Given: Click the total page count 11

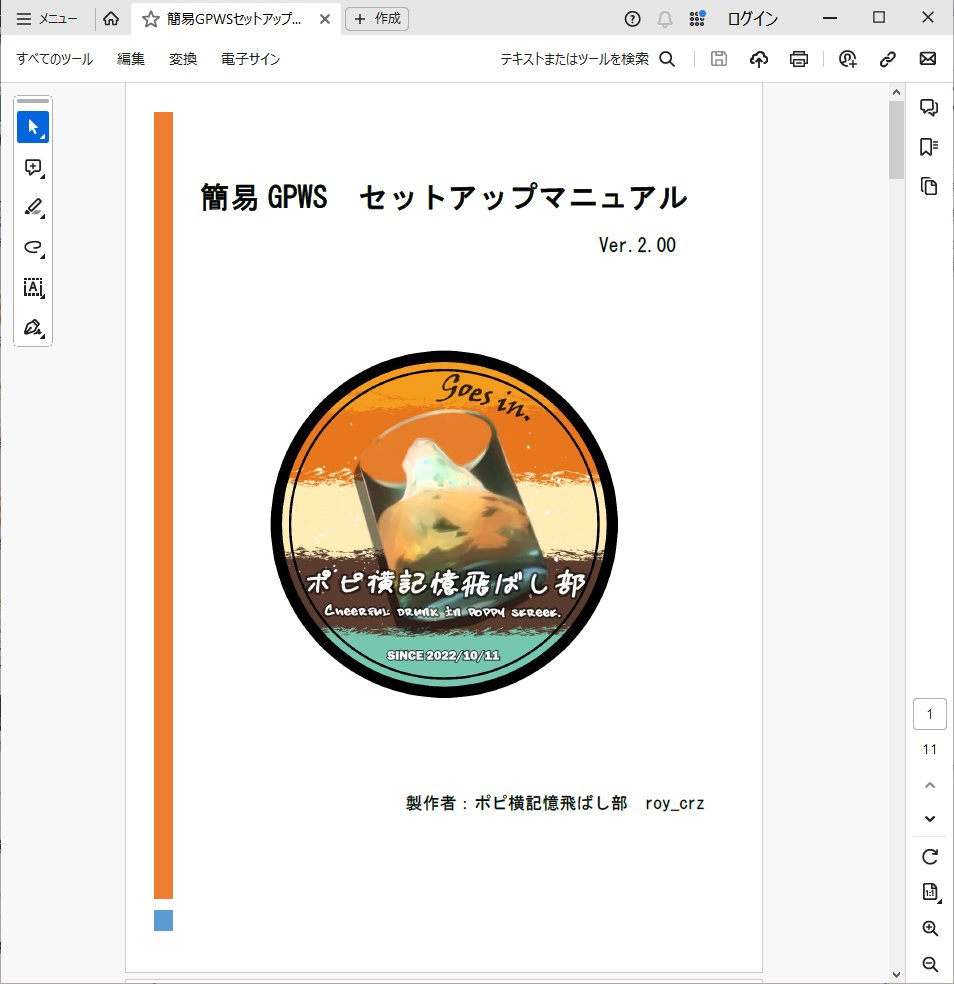Looking at the screenshot, I should (x=930, y=749).
